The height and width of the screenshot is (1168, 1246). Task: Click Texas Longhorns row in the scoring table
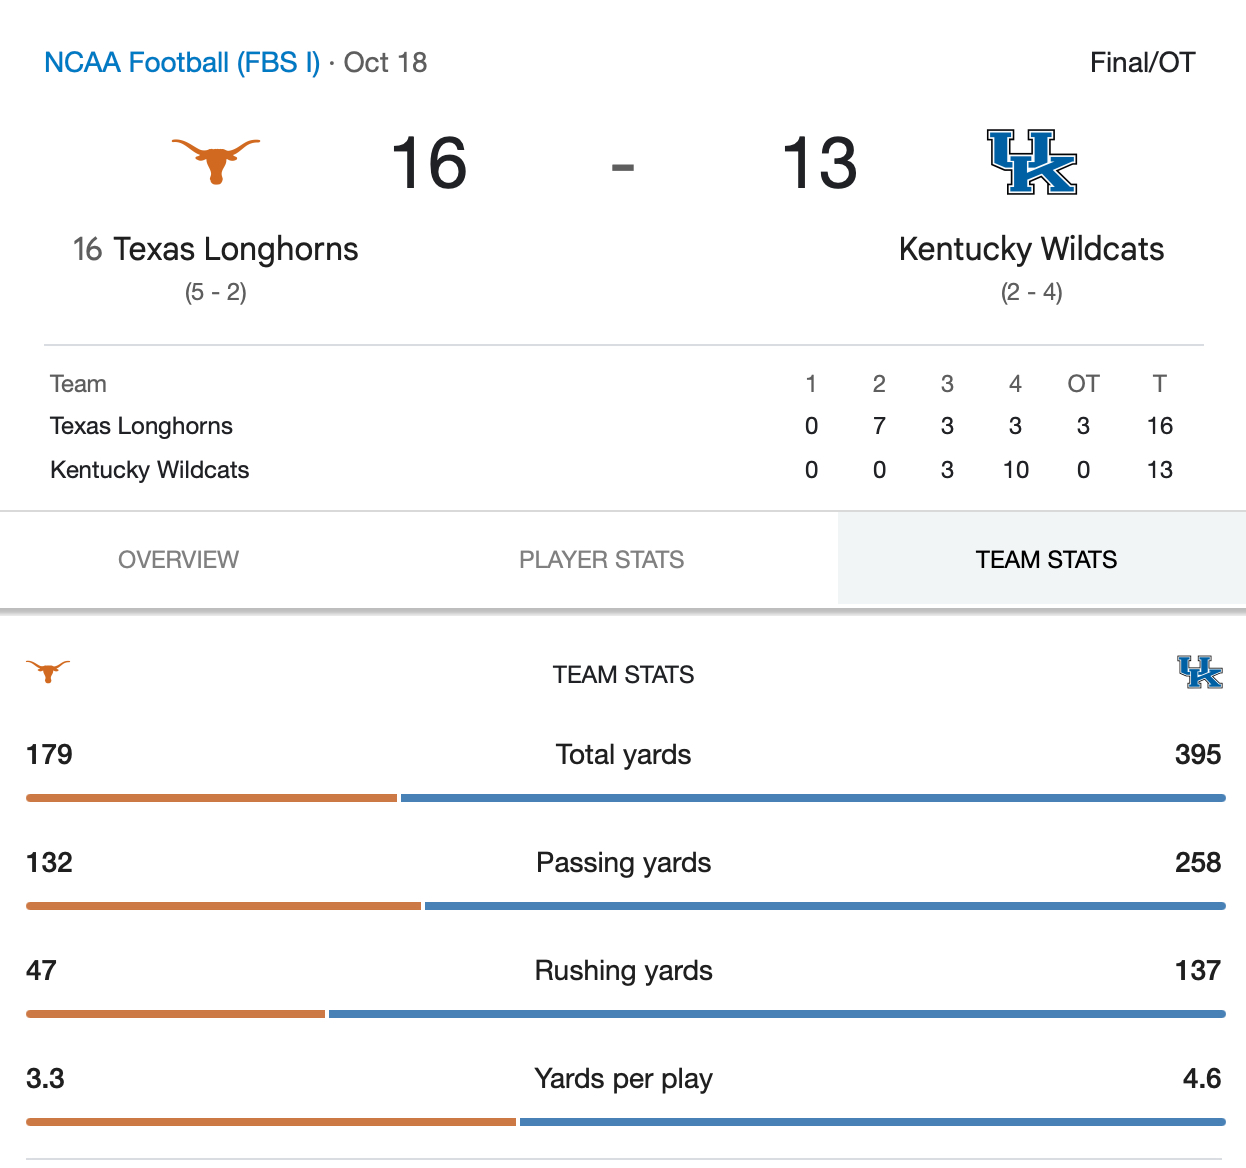pyautogui.click(x=141, y=426)
